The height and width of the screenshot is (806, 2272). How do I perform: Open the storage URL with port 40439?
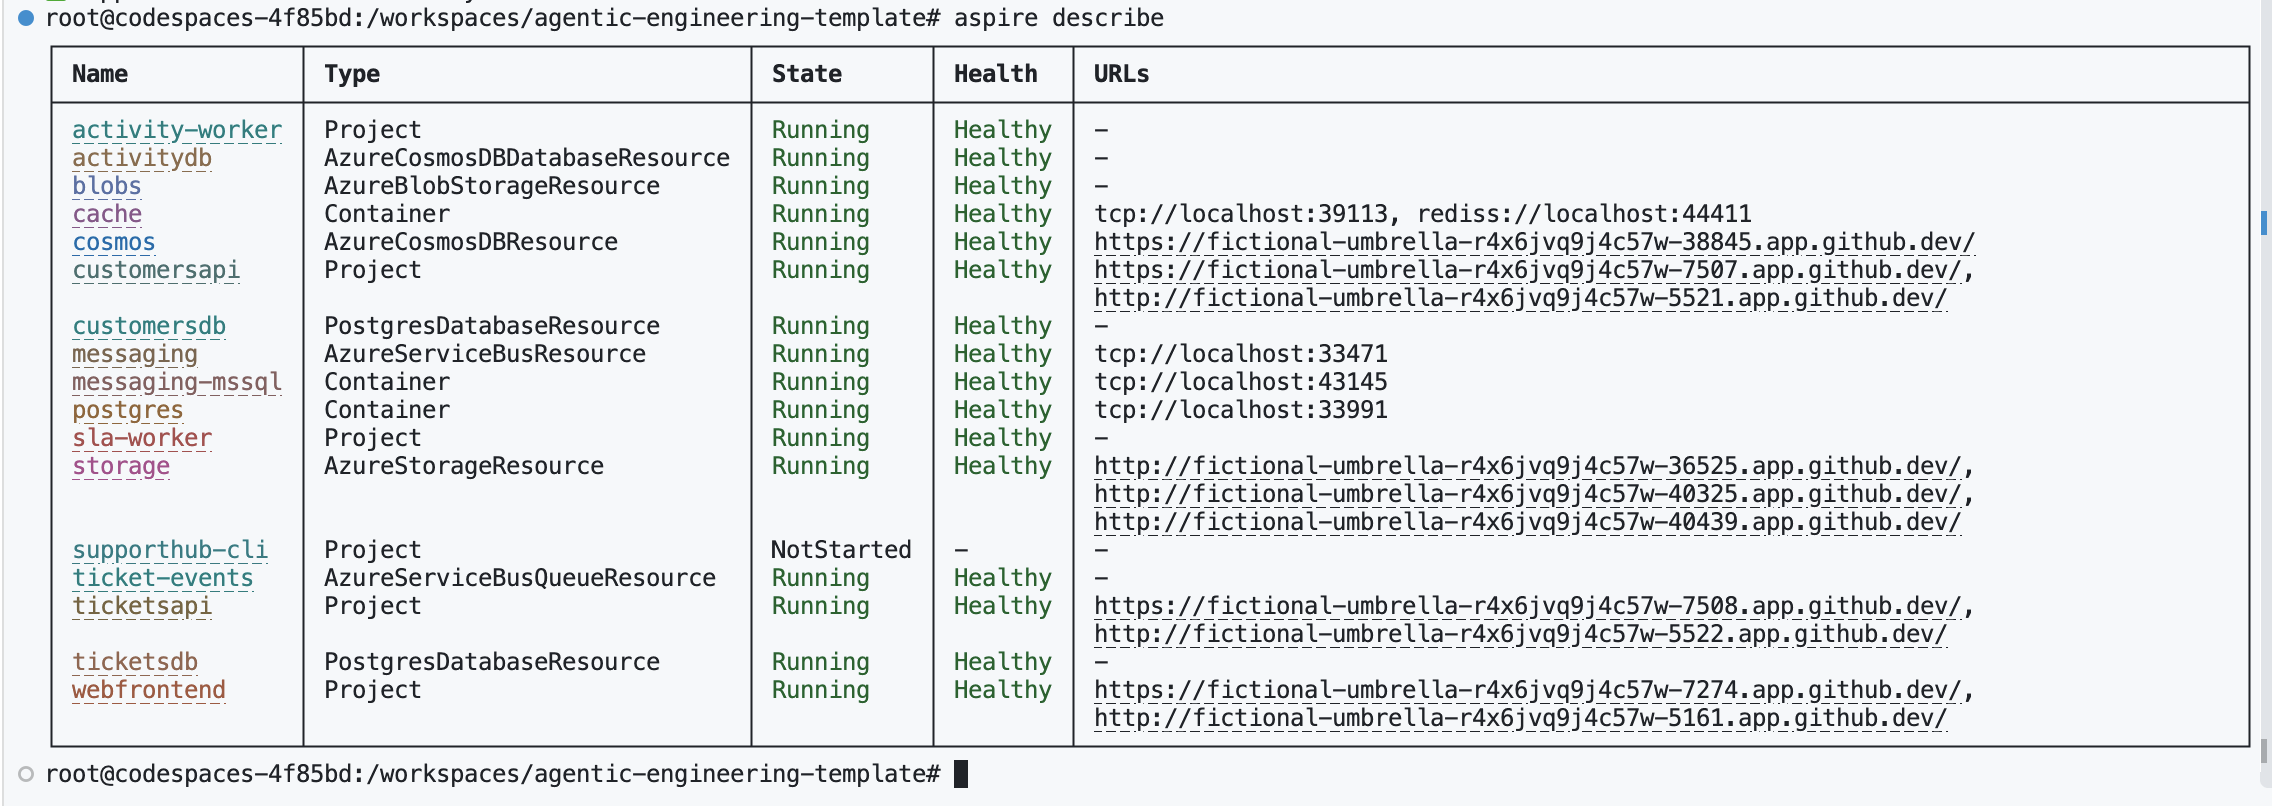coord(1528,522)
